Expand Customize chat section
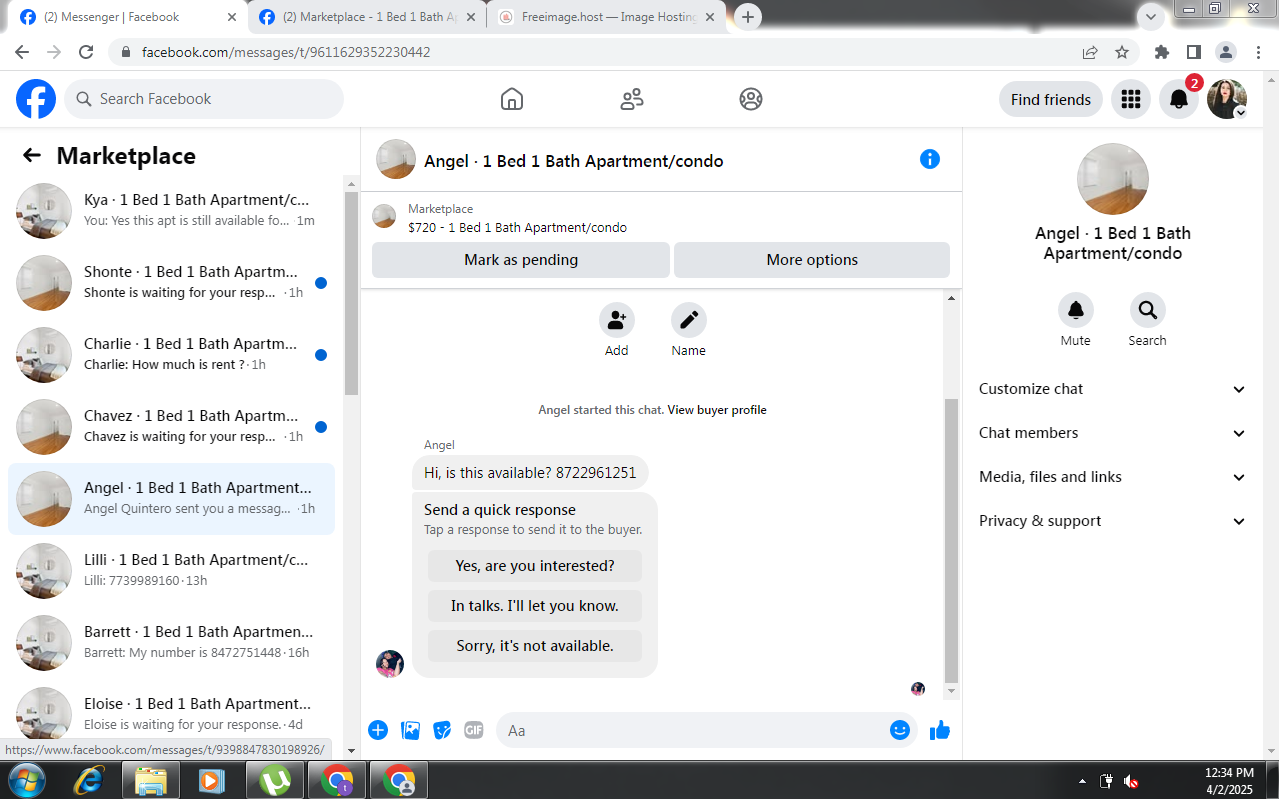Image resolution: width=1279 pixels, height=799 pixels. coord(1112,389)
